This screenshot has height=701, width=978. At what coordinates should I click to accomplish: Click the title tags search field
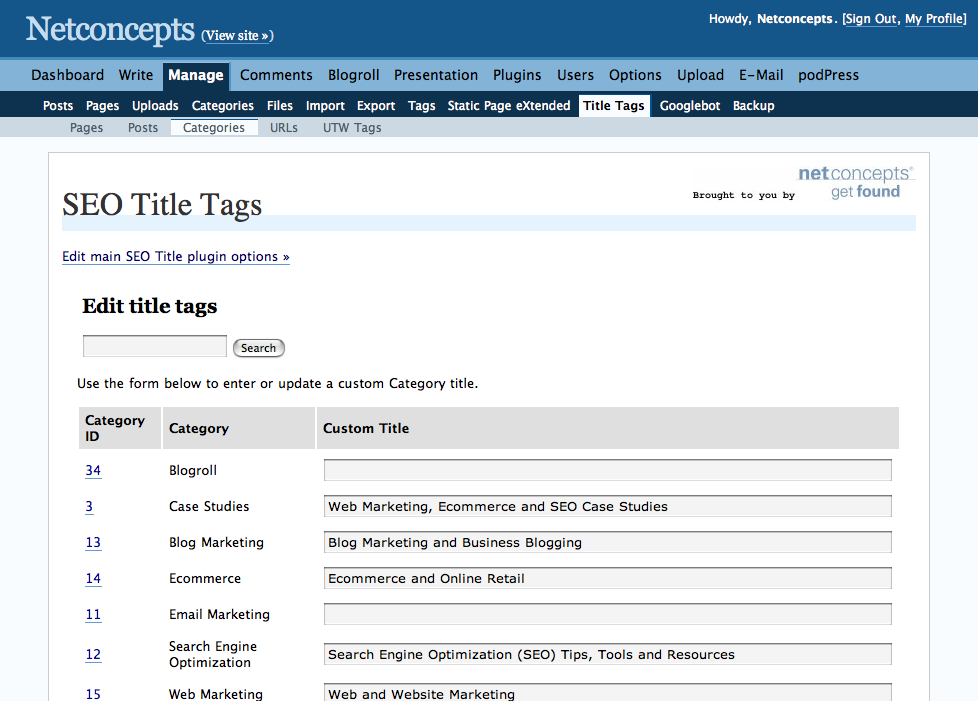click(155, 346)
